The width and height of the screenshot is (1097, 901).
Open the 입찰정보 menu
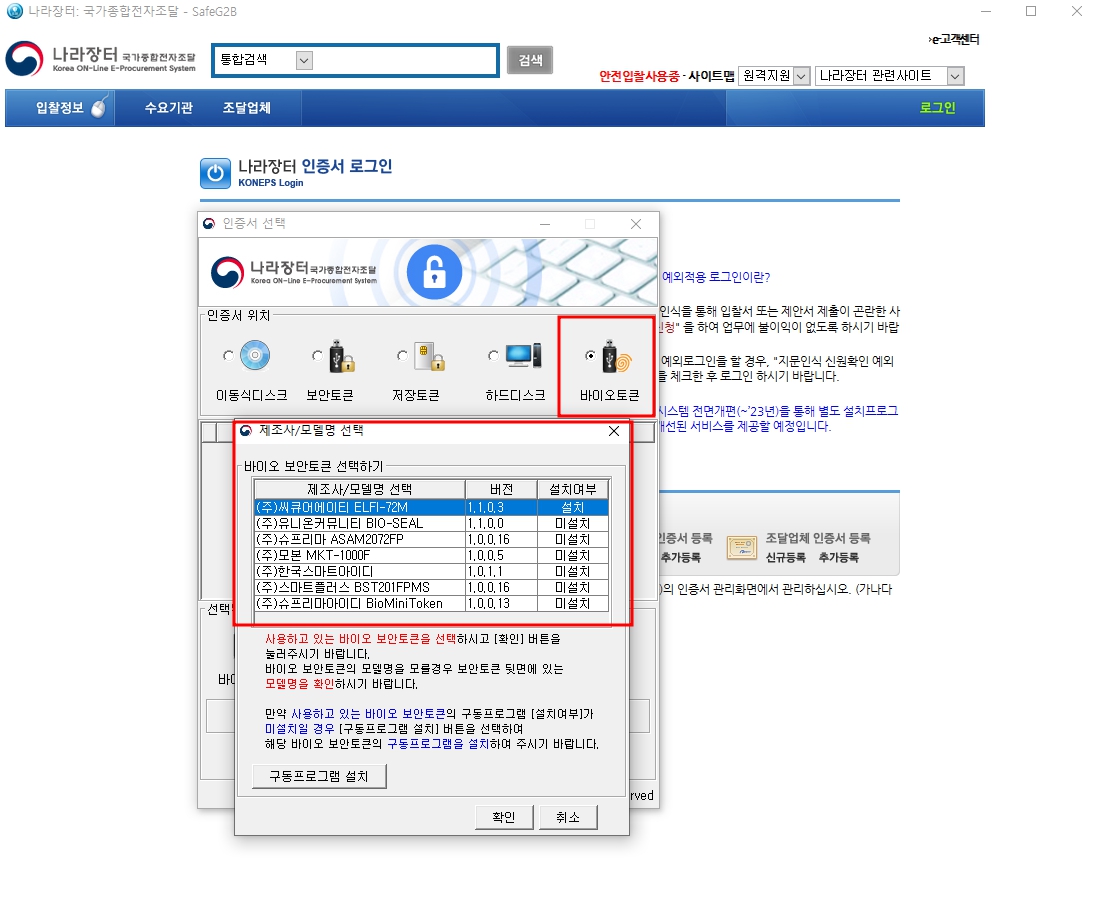coord(59,108)
